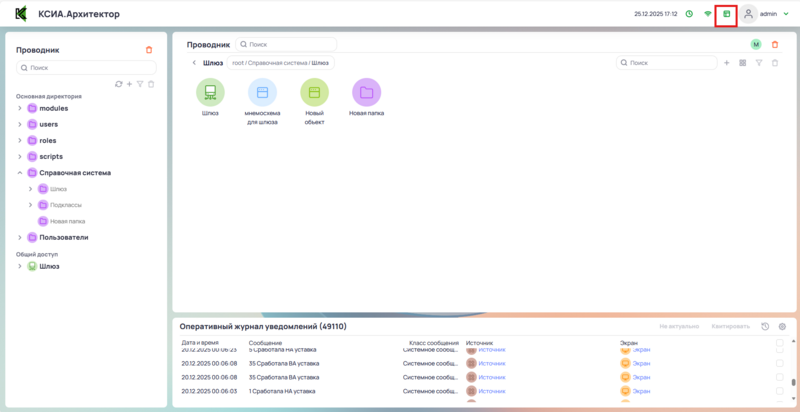Image resolution: width=800 pixels, height=412 pixels.
Task: Click refresh icon in left Проводник panel
Action: (x=119, y=84)
